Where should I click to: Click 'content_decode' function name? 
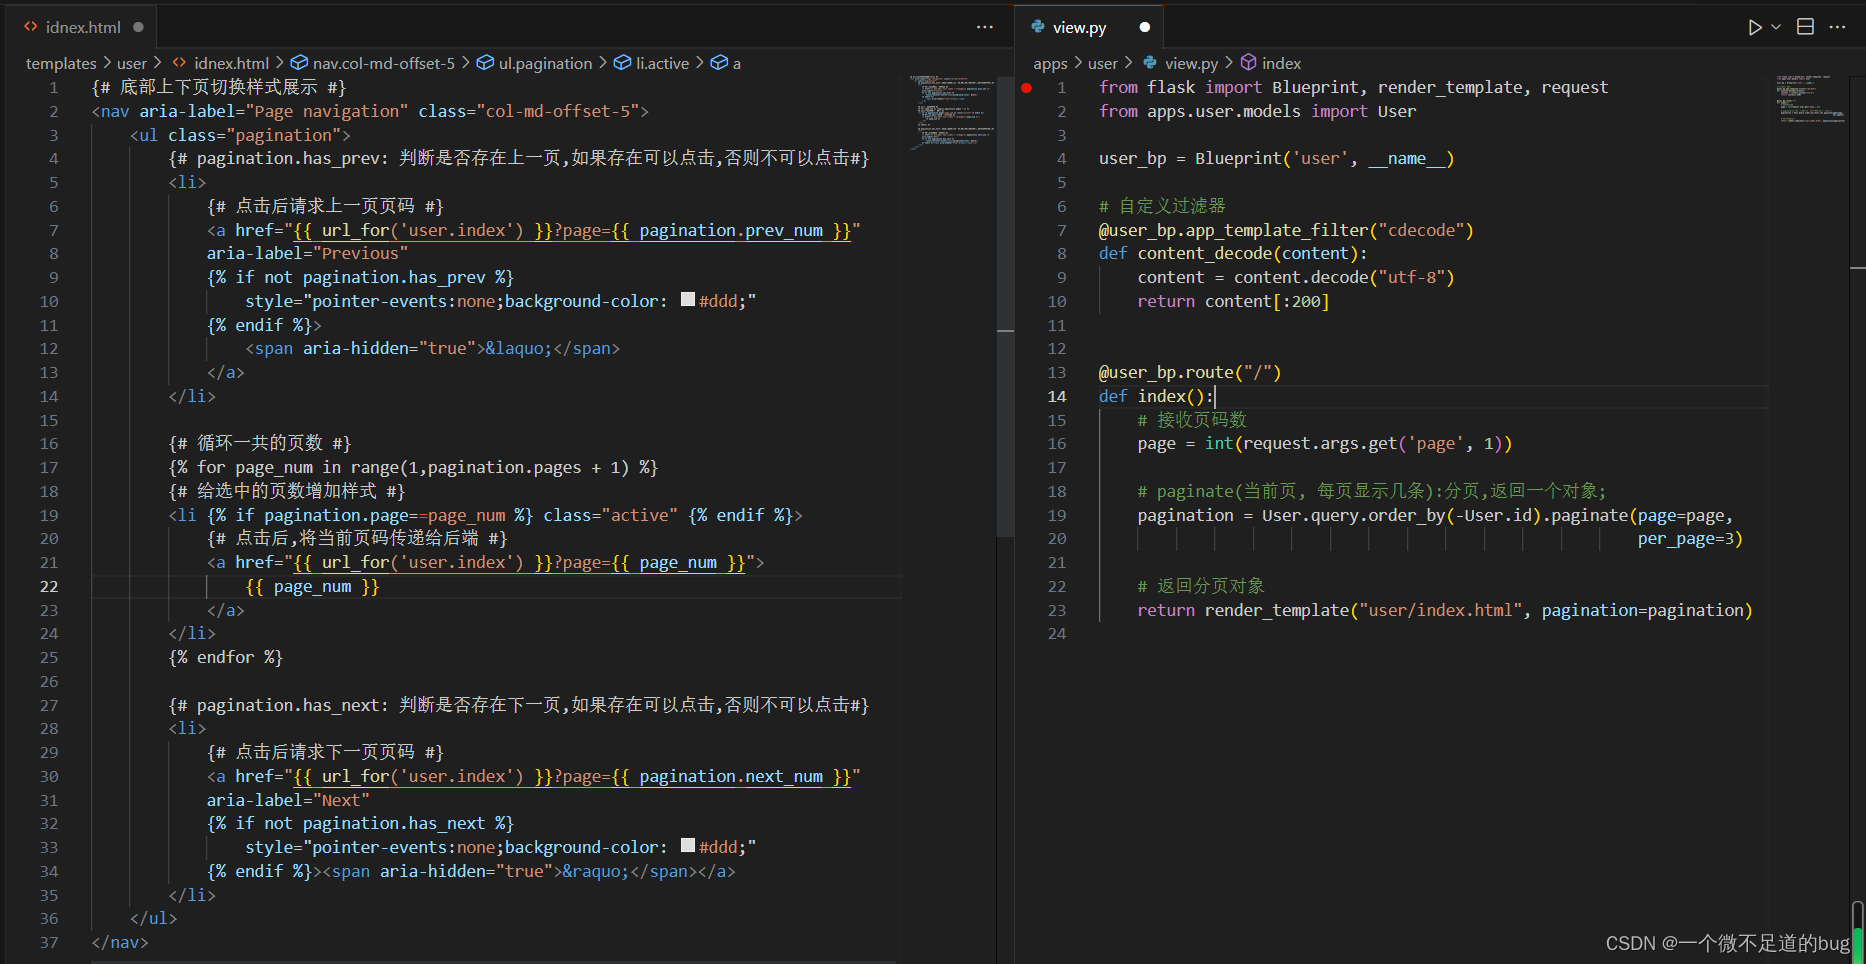point(1204,253)
